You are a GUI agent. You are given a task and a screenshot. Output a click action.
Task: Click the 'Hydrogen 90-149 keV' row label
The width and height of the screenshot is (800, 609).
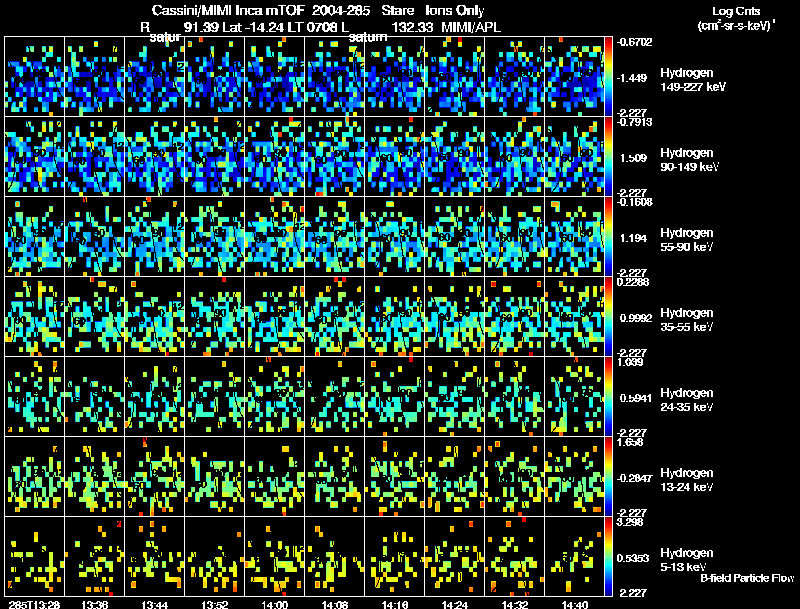point(689,160)
